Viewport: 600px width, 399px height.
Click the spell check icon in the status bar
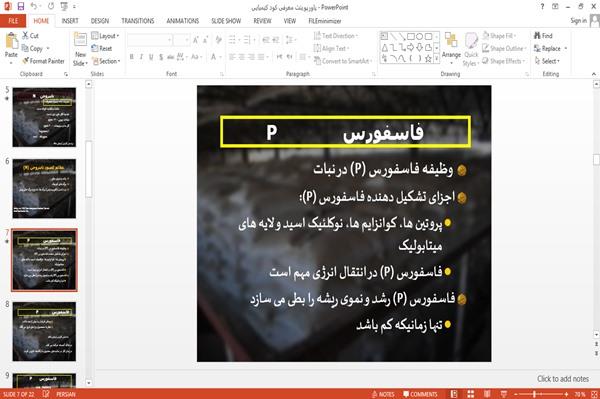coord(46,394)
